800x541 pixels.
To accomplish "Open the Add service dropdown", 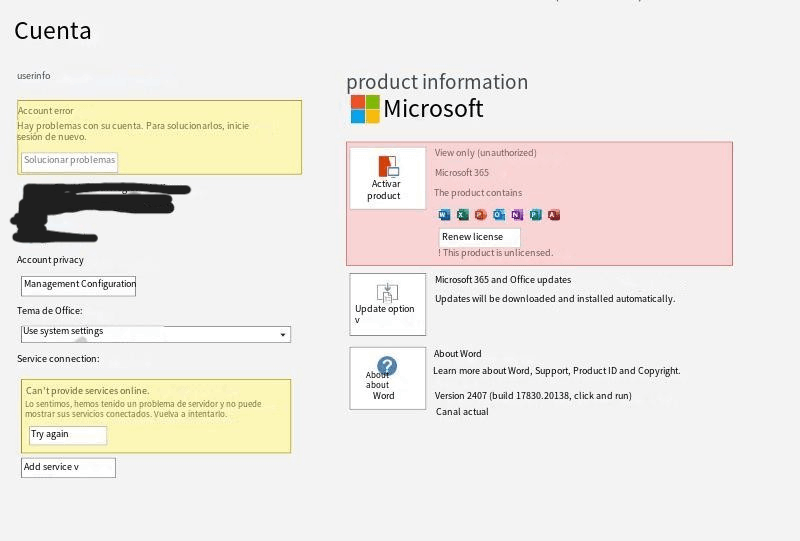I will tap(68, 468).
